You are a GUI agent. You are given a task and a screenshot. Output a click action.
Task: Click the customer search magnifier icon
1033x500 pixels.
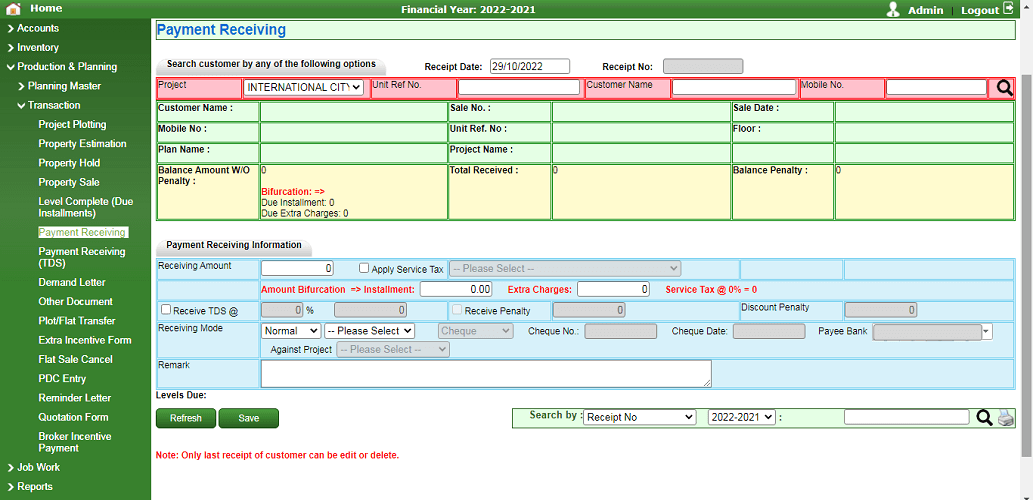[1004, 88]
